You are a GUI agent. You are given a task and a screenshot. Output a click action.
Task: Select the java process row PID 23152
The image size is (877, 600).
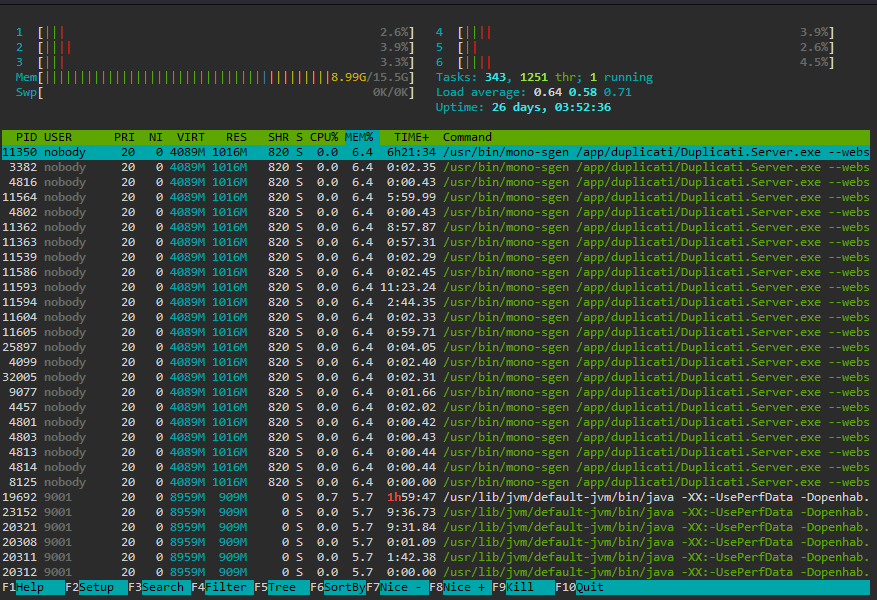pos(436,512)
